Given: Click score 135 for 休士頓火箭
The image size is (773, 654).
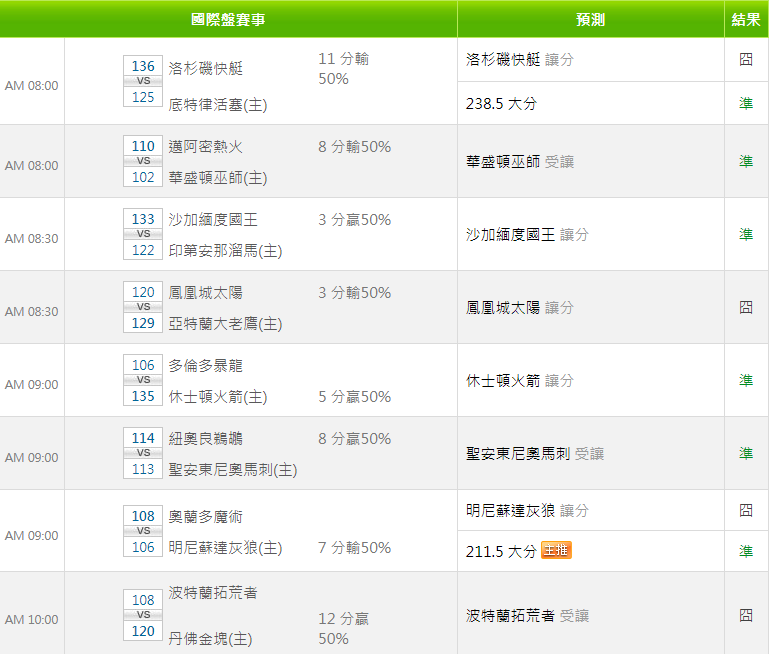Looking at the screenshot, I should click(x=143, y=396).
